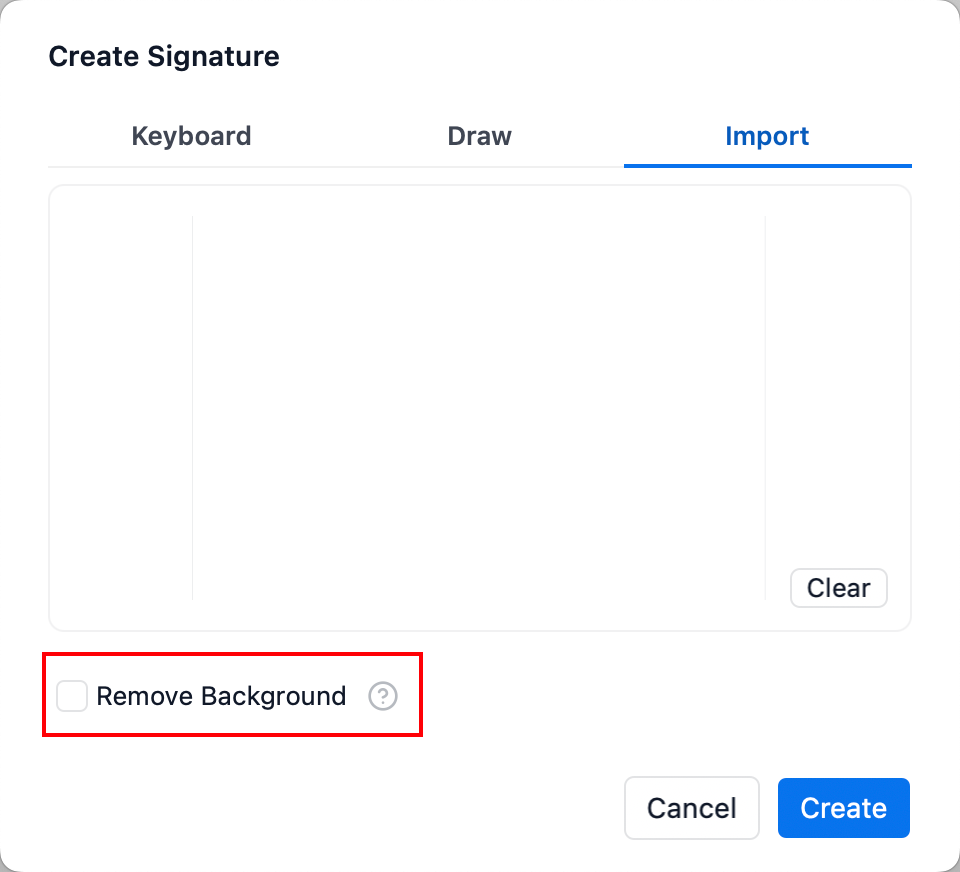Enable the Remove Background checkbox
The width and height of the screenshot is (960, 872).
tap(72, 696)
